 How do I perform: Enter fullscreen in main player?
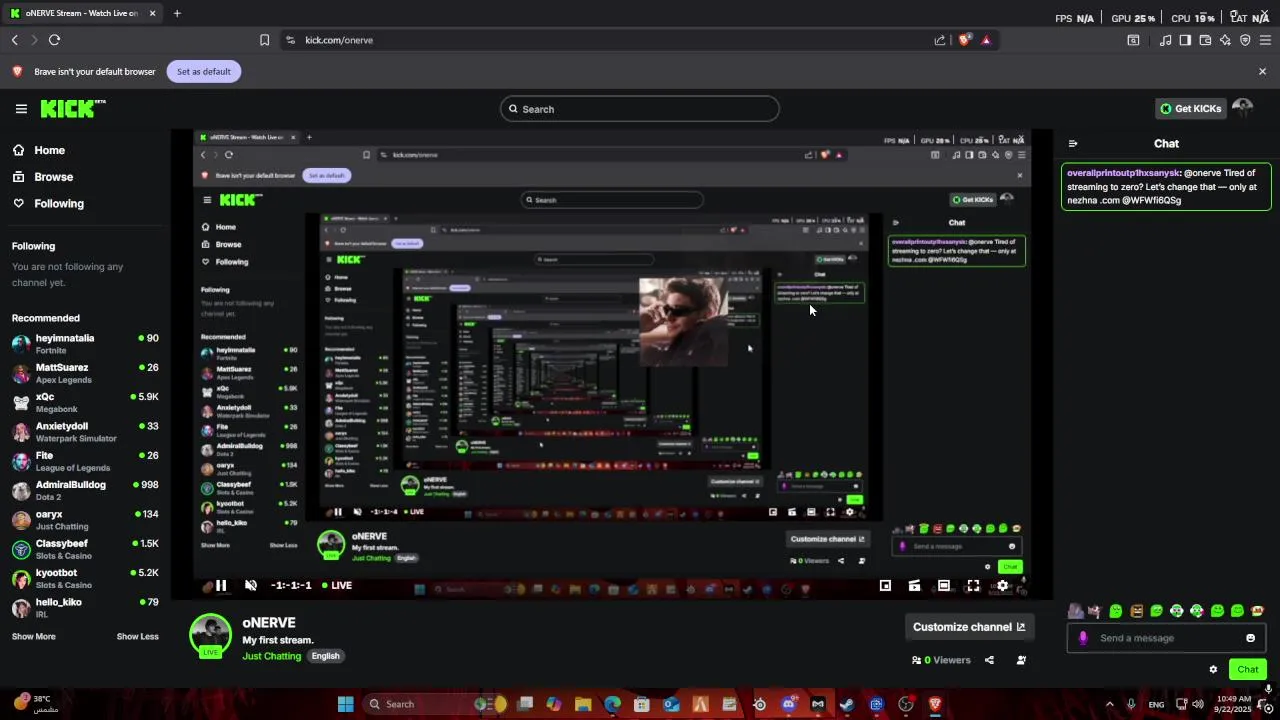[973, 586]
